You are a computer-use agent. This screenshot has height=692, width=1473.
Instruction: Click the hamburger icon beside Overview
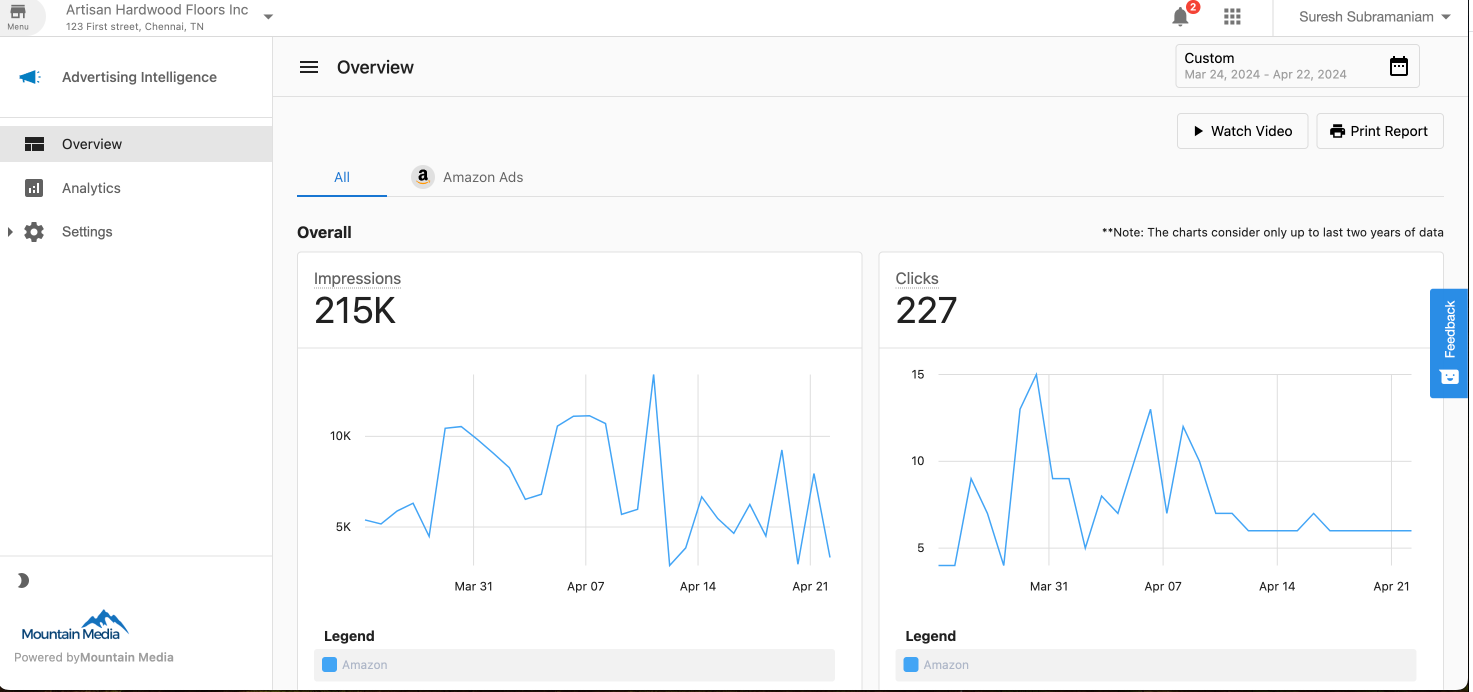point(309,67)
